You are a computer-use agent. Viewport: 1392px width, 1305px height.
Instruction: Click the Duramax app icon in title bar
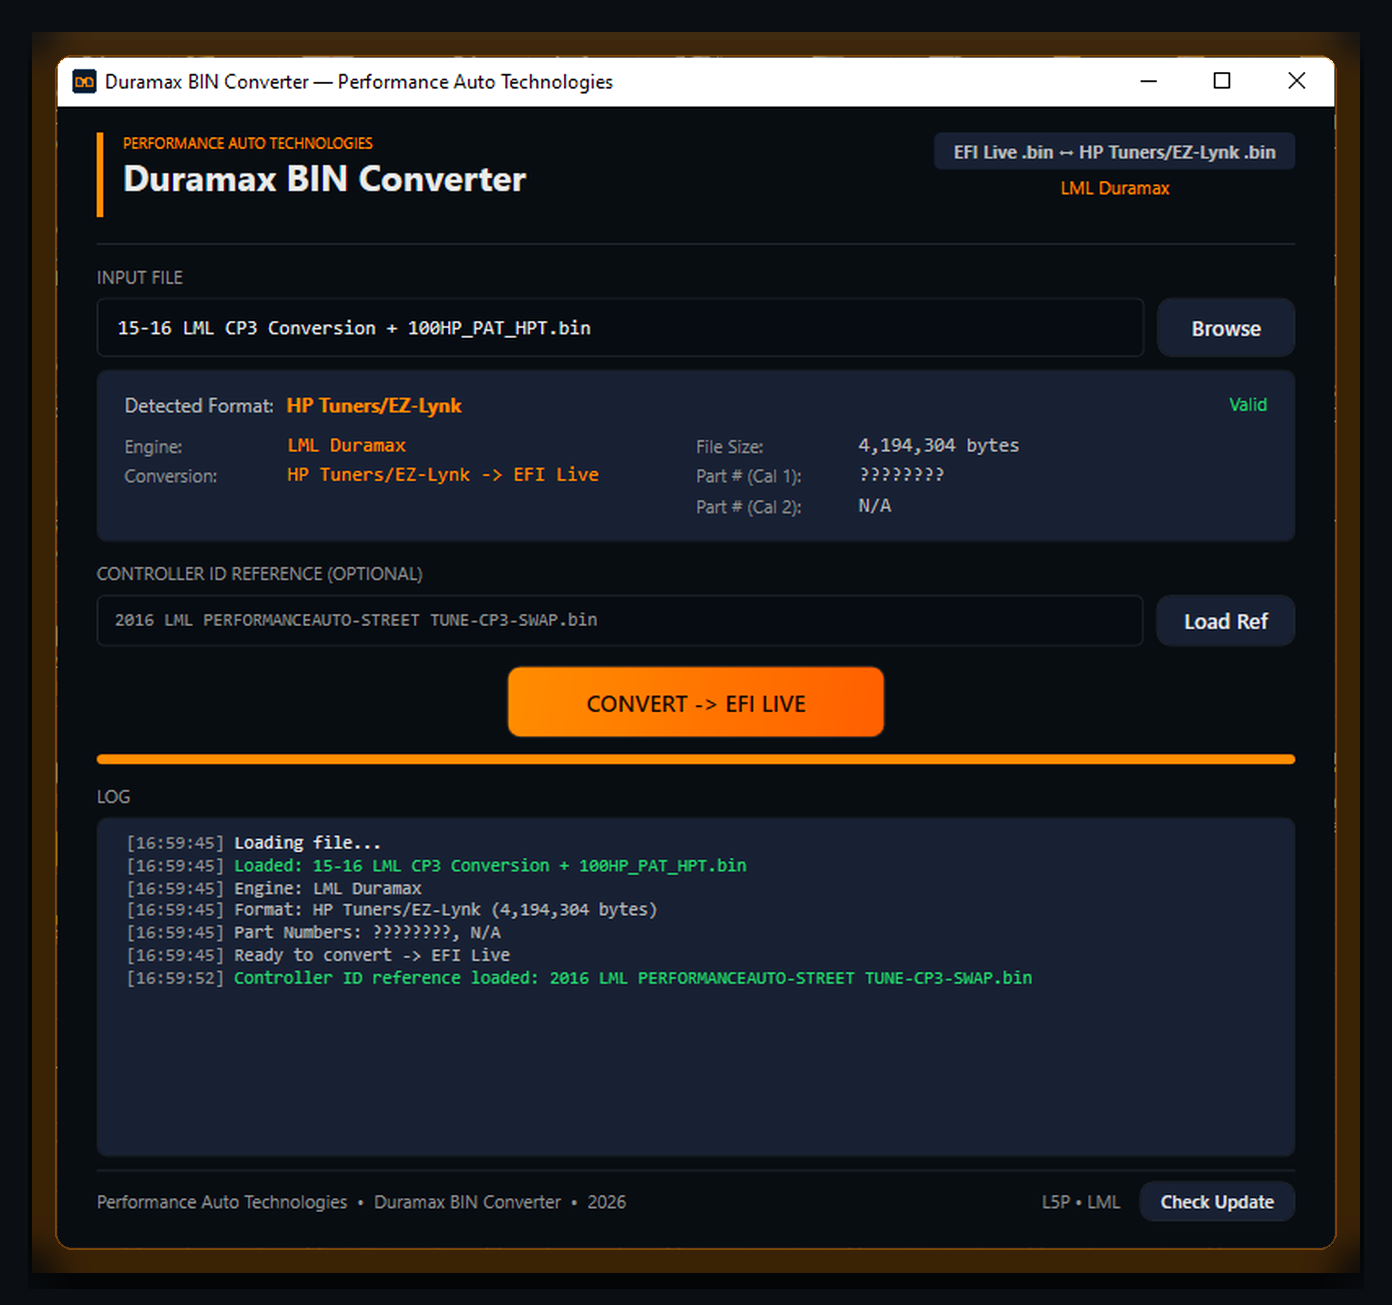[x=84, y=82]
